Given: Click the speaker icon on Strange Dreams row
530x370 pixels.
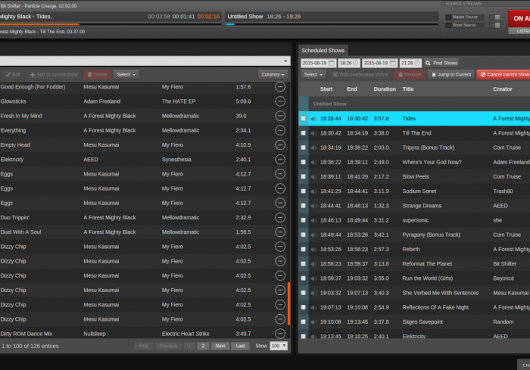Looking at the screenshot, I should click(313, 206).
